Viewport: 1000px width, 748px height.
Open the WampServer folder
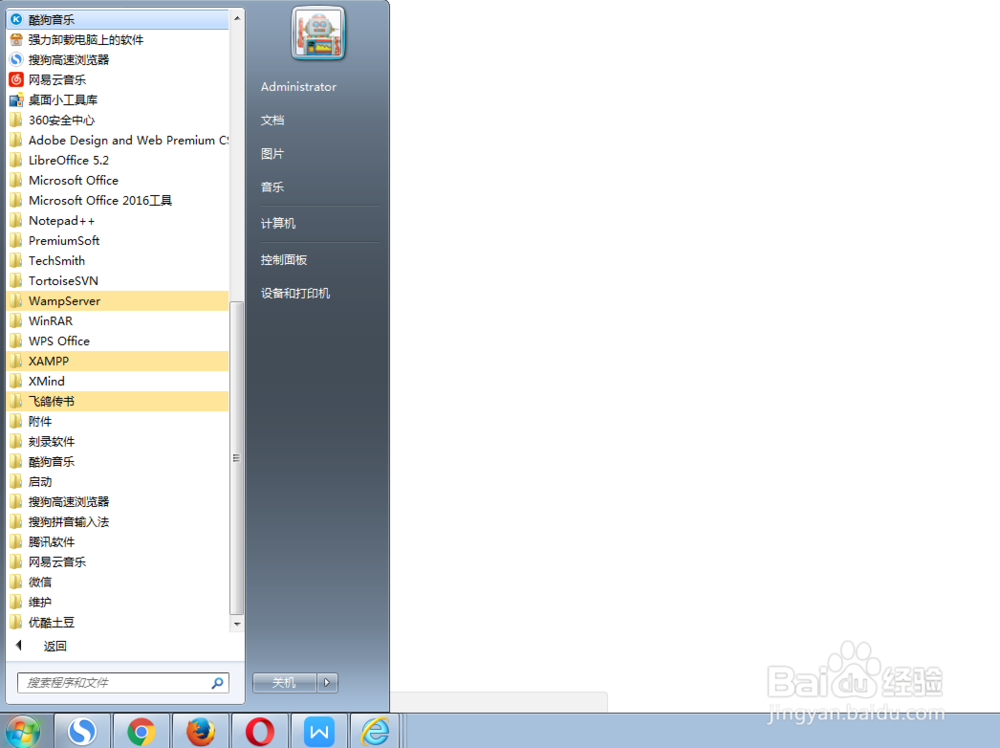click(117, 301)
